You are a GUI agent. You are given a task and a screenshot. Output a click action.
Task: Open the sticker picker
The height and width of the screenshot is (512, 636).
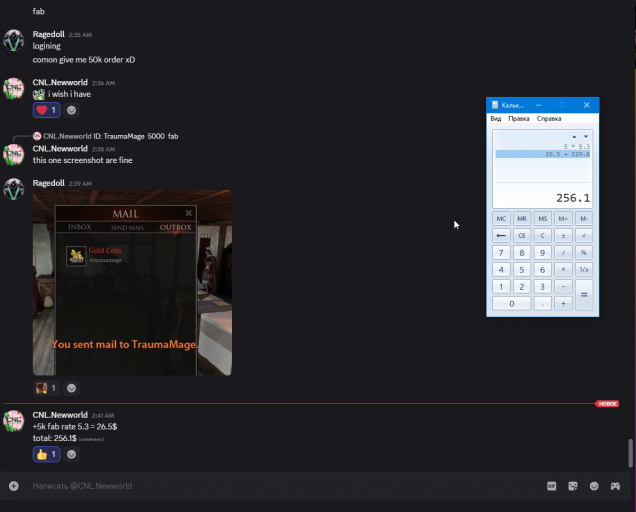[573, 486]
